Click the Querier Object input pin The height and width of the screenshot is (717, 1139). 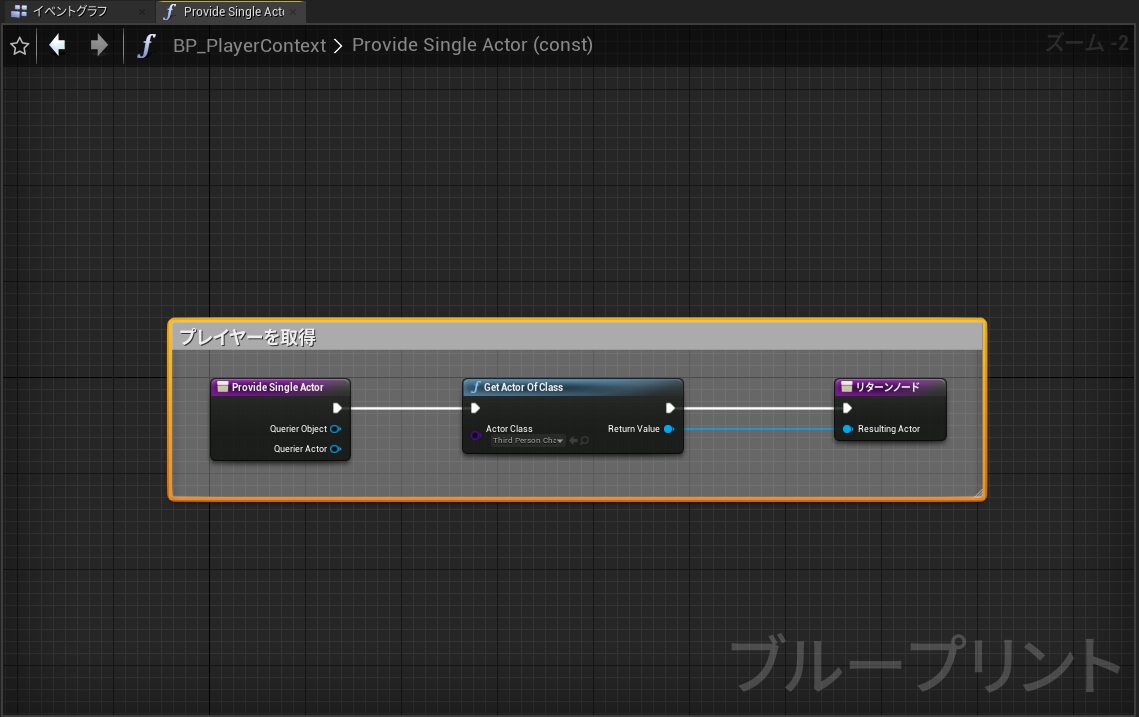(336, 429)
